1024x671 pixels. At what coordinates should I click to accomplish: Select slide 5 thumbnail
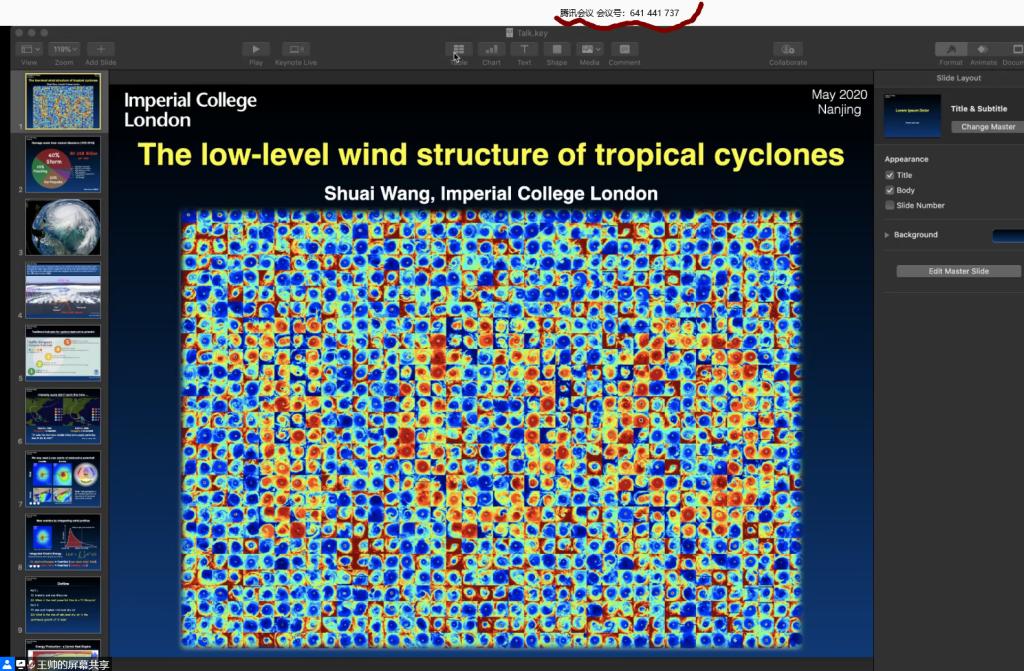pos(63,353)
